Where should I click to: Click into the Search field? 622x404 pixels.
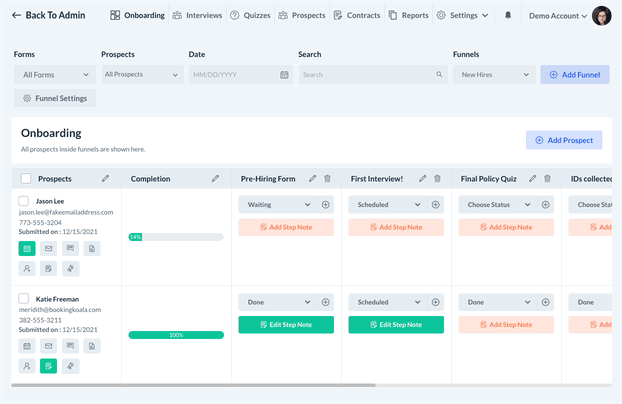[366, 74]
